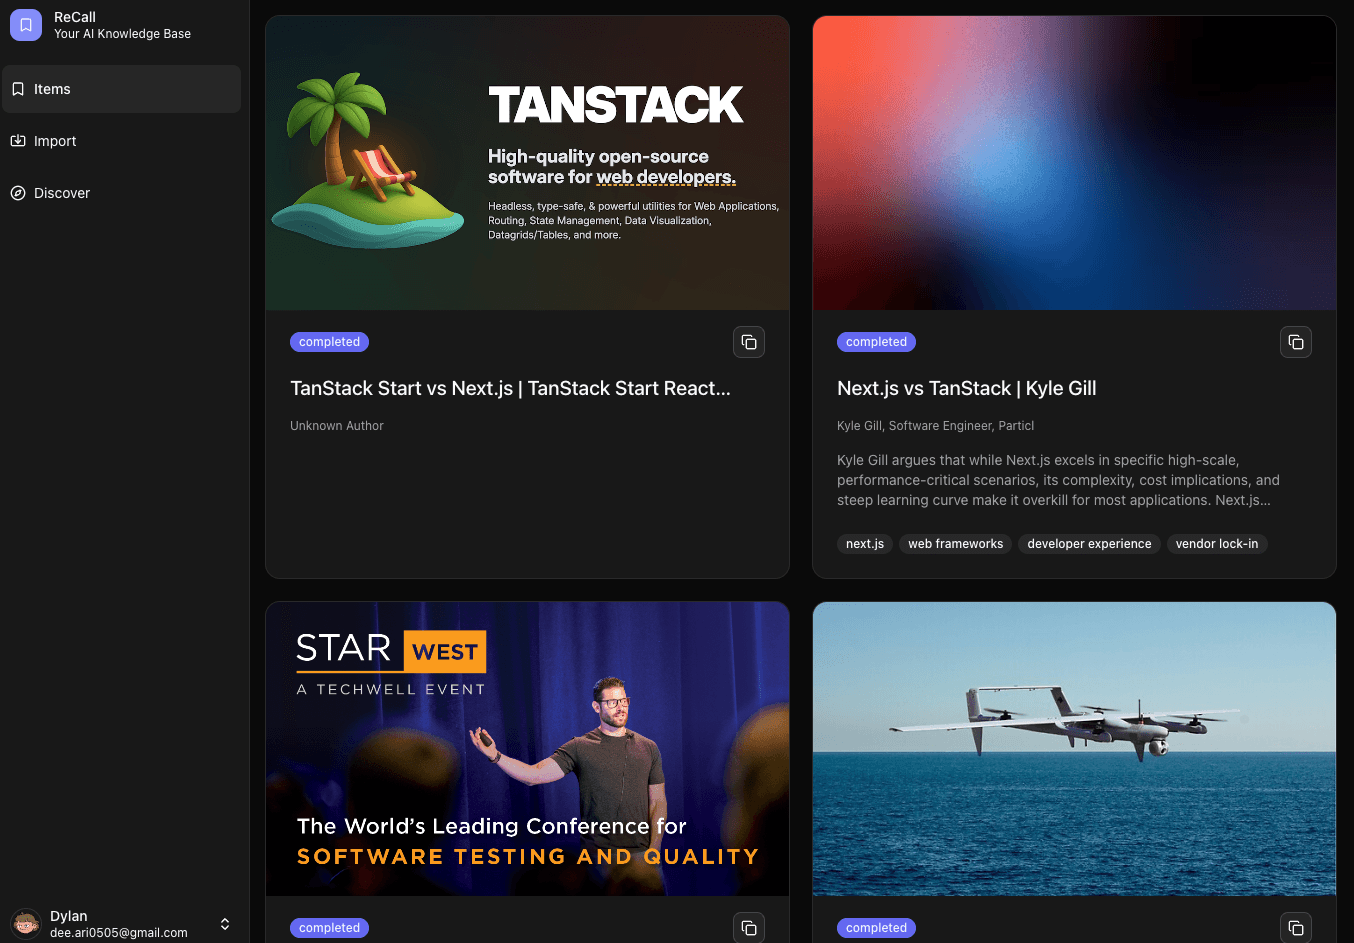Filter by the next.js tag
The width and height of the screenshot is (1354, 943).
864,543
